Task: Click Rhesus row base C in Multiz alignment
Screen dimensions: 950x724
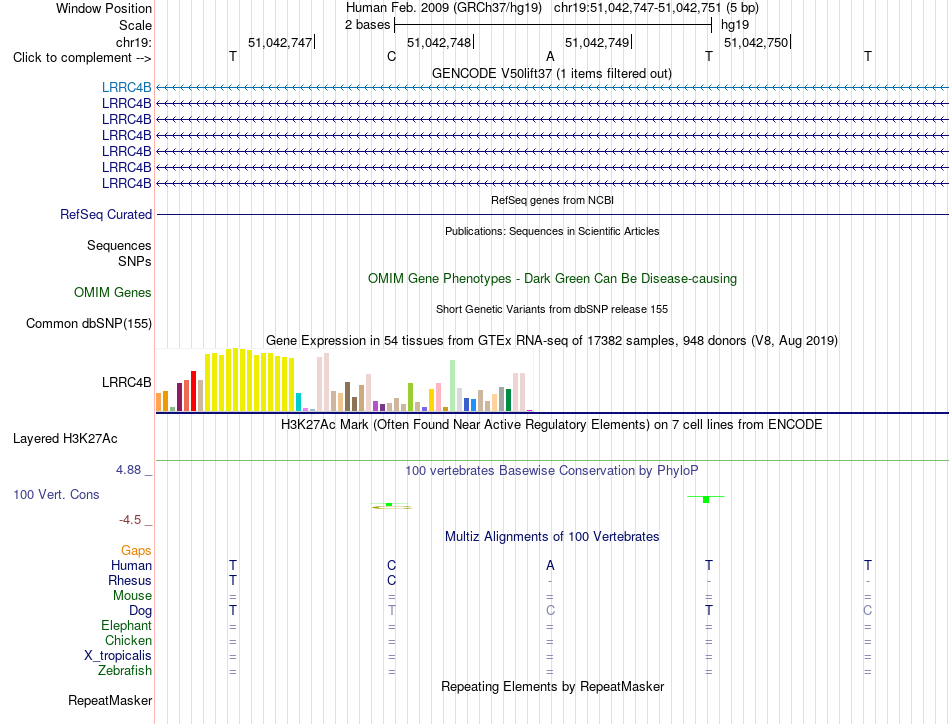Action: tap(391, 580)
